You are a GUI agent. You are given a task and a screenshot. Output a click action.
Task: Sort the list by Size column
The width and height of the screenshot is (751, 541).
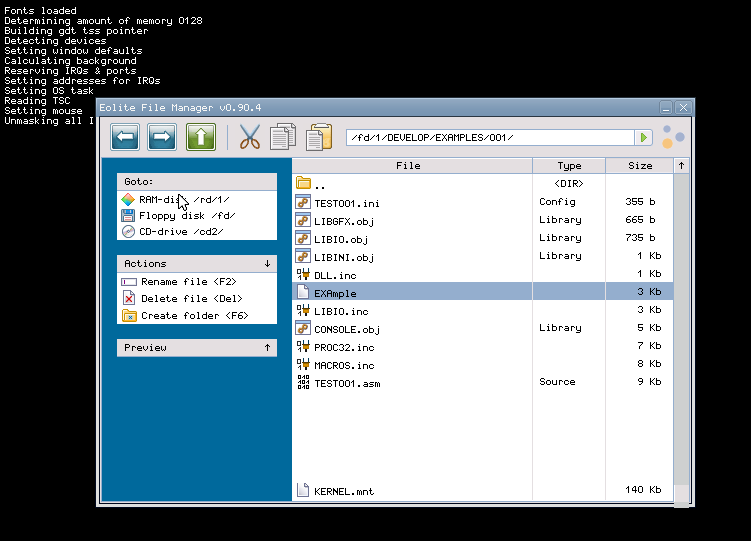coord(640,166)
